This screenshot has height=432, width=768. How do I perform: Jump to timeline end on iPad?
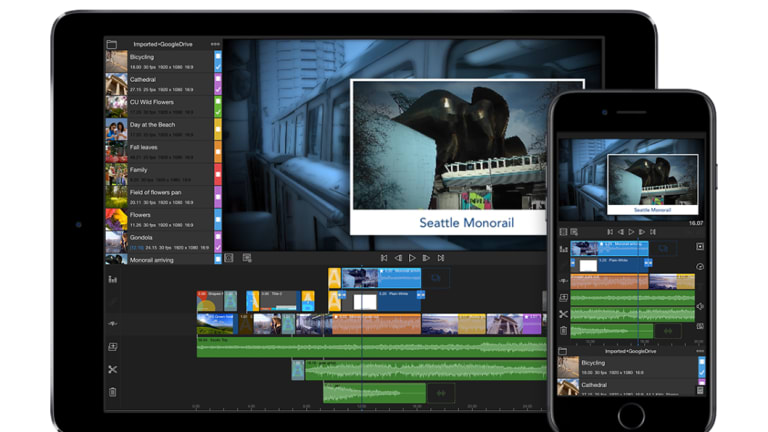click(441, 258)
